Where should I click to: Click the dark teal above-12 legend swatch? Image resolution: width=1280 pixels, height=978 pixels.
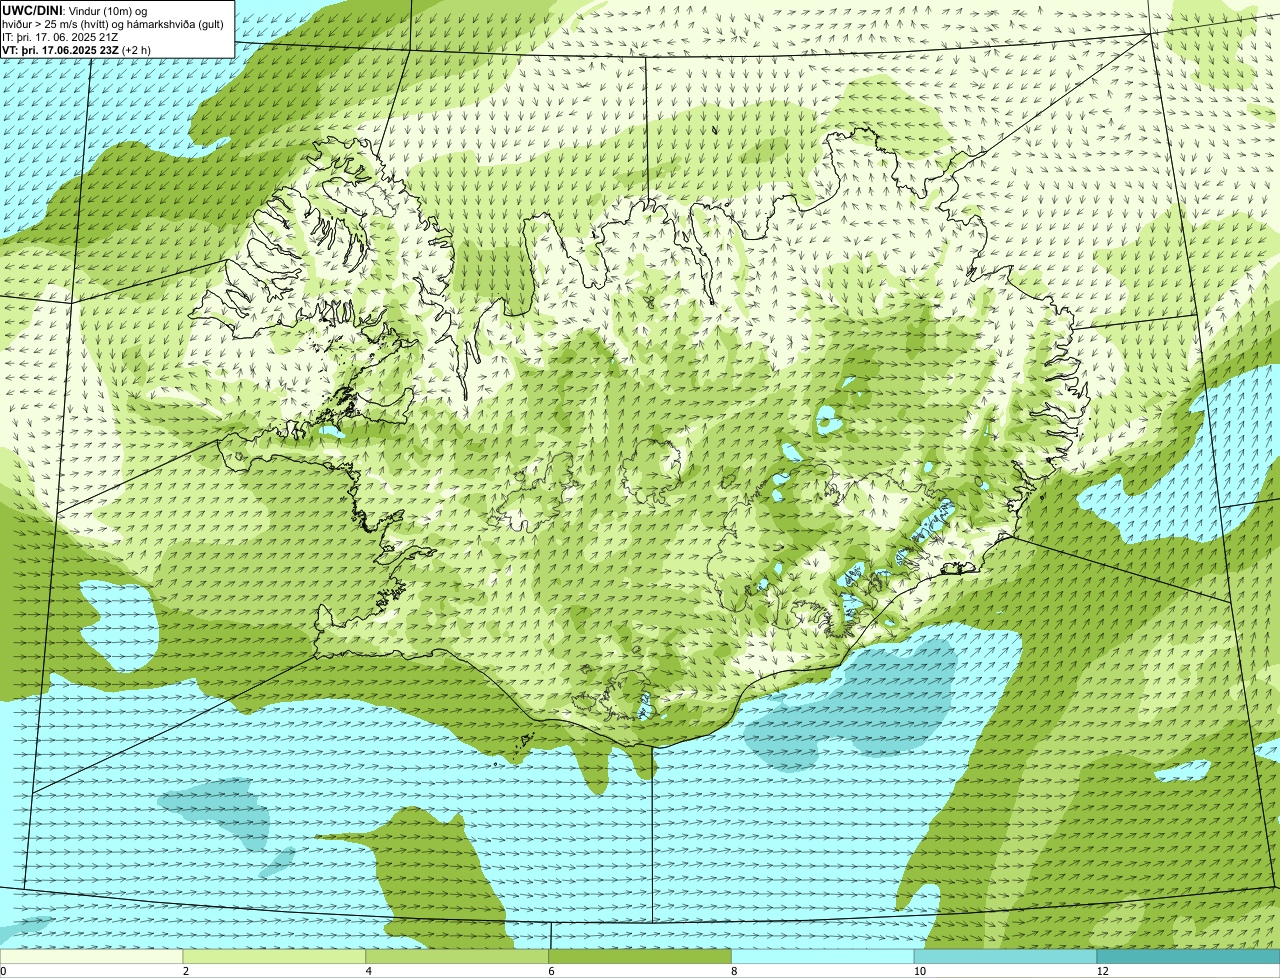coord(1188,957)
